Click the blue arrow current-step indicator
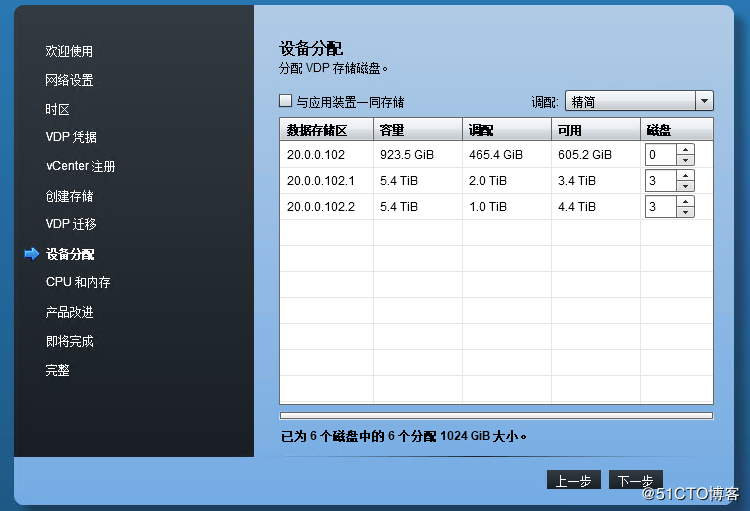750x511 pixels. pos(32,254)
